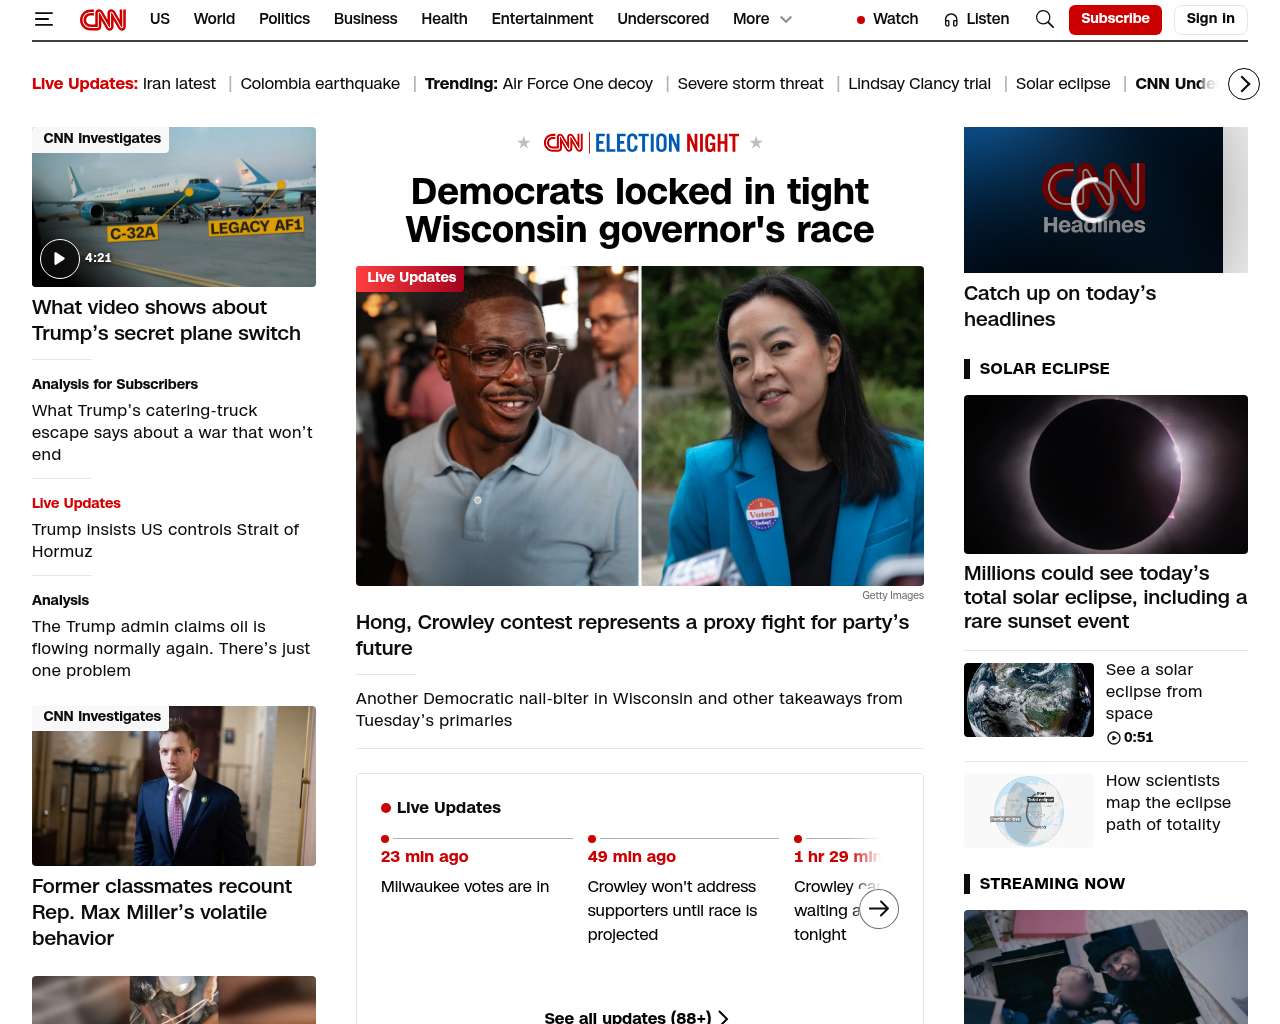This screenshot has width=1280, height=1024.
Task: Open the Hong and Crowley candidates photo
Action: tap(640, 426)
